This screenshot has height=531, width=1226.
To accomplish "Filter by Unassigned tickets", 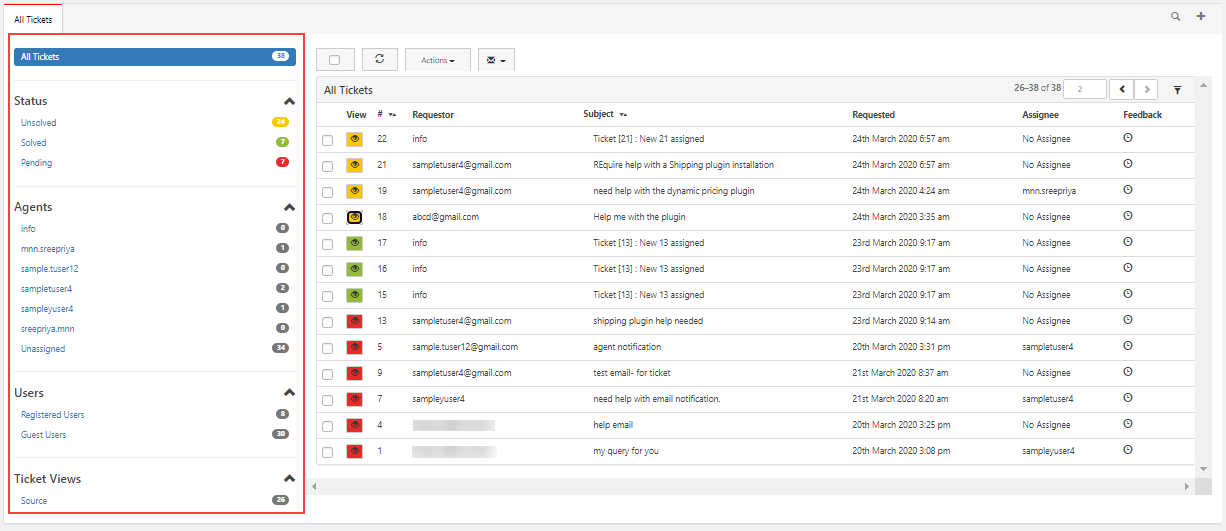I will (x=43, y=349).
